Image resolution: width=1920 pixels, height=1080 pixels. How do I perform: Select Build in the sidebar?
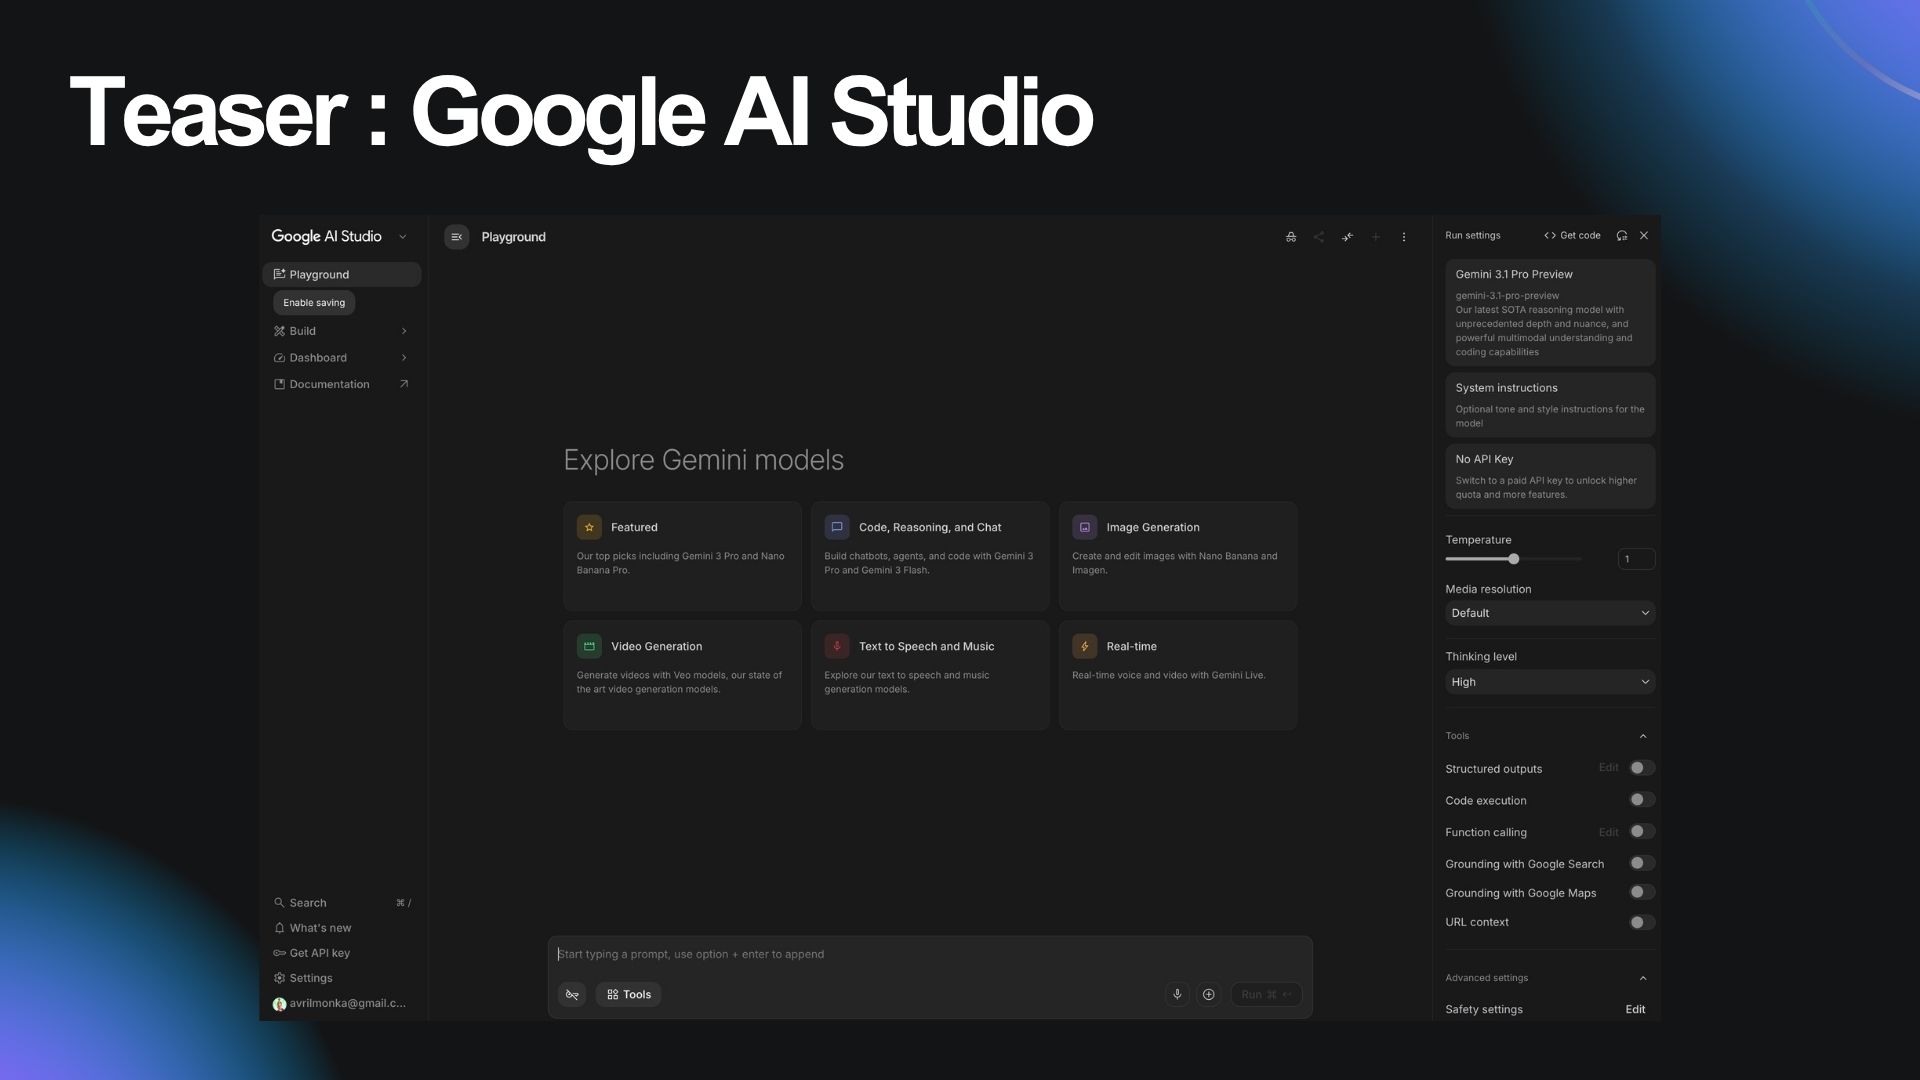coord(342,331)
